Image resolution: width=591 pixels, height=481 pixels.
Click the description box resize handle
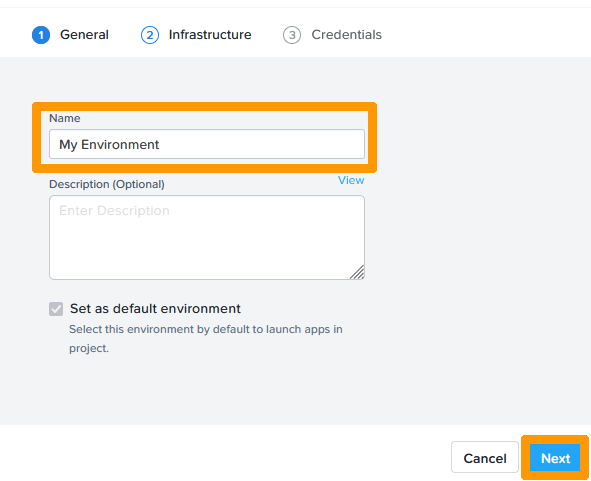[x=357, y=272]
